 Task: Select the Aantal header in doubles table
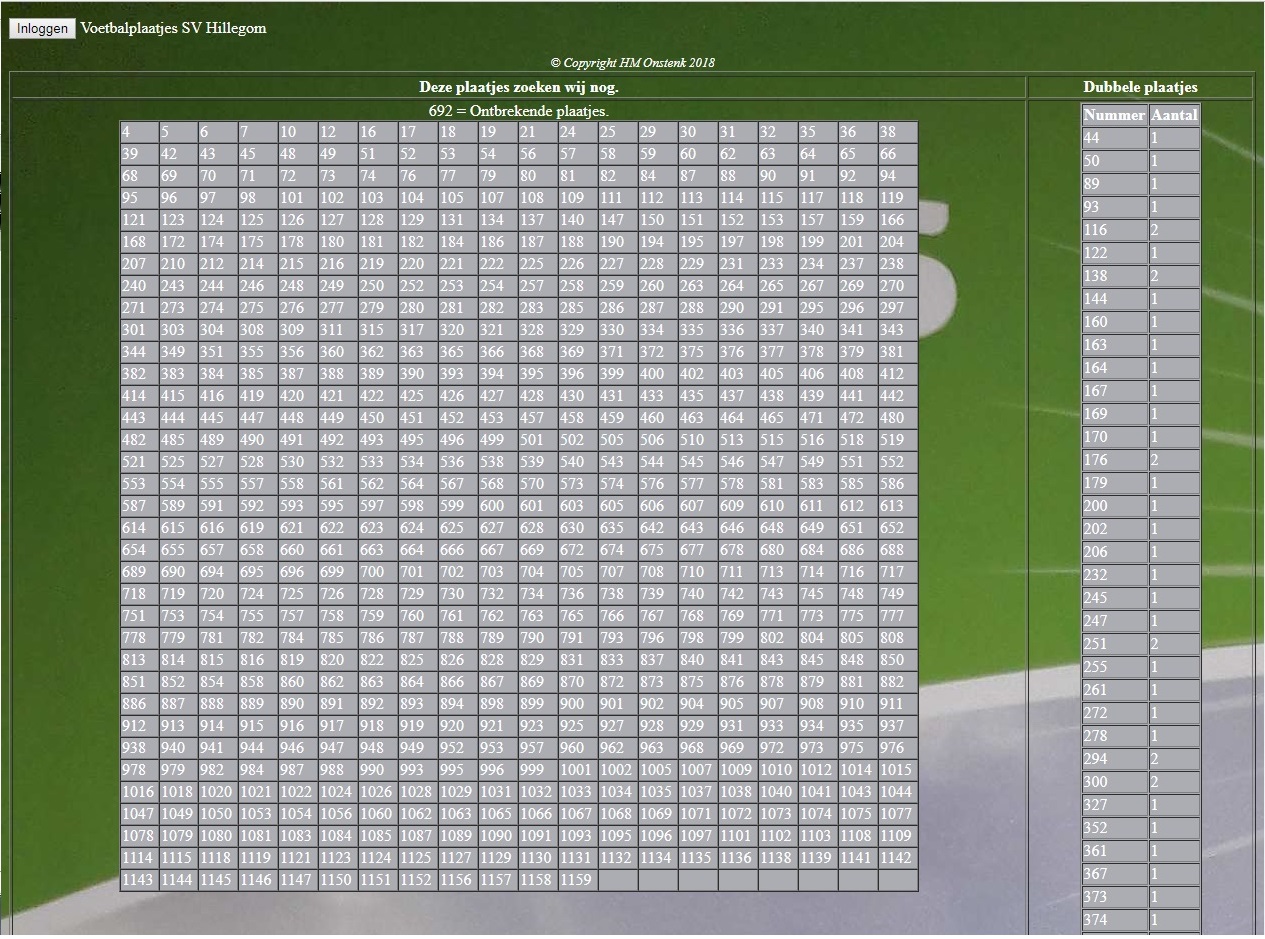1174,115
